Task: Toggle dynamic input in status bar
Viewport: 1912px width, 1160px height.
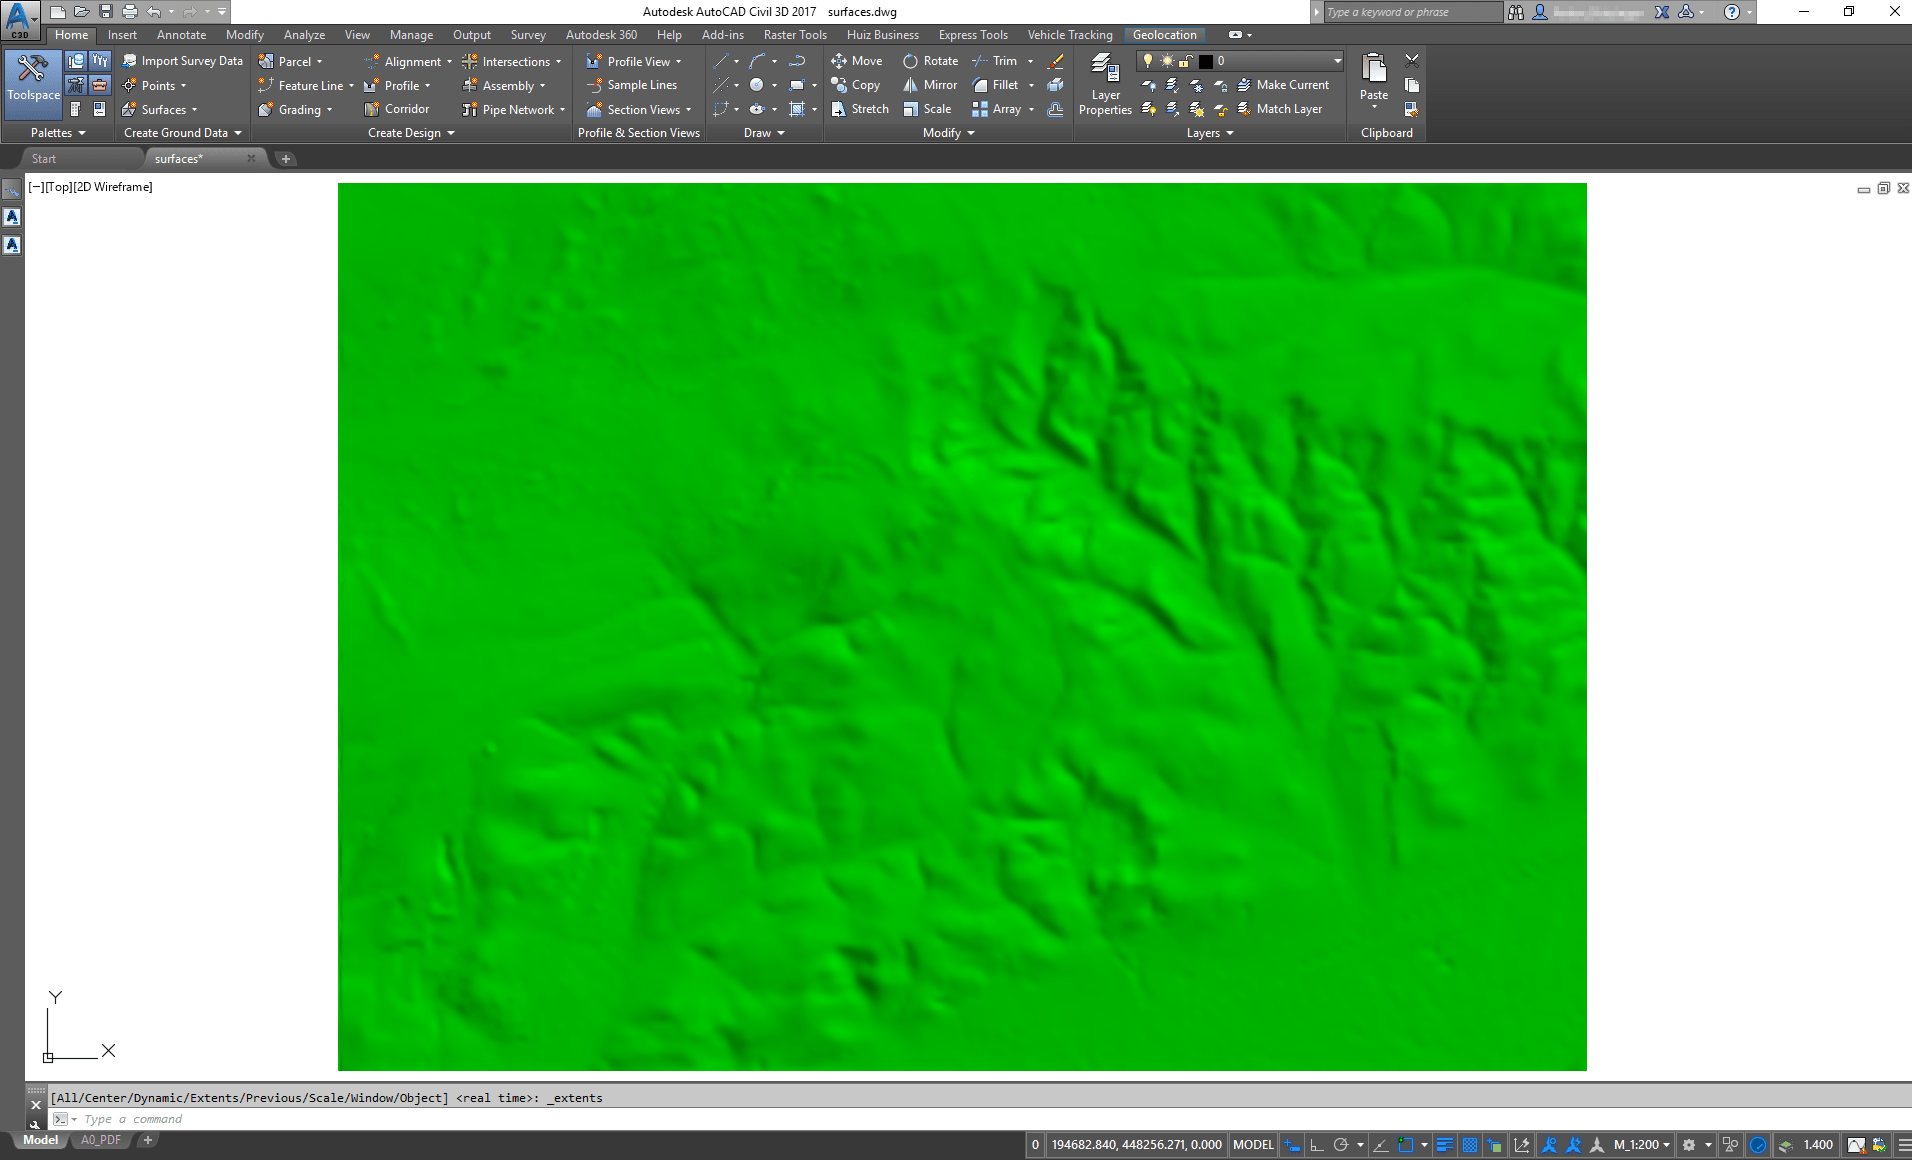Action: [x=1293, y=1145]
